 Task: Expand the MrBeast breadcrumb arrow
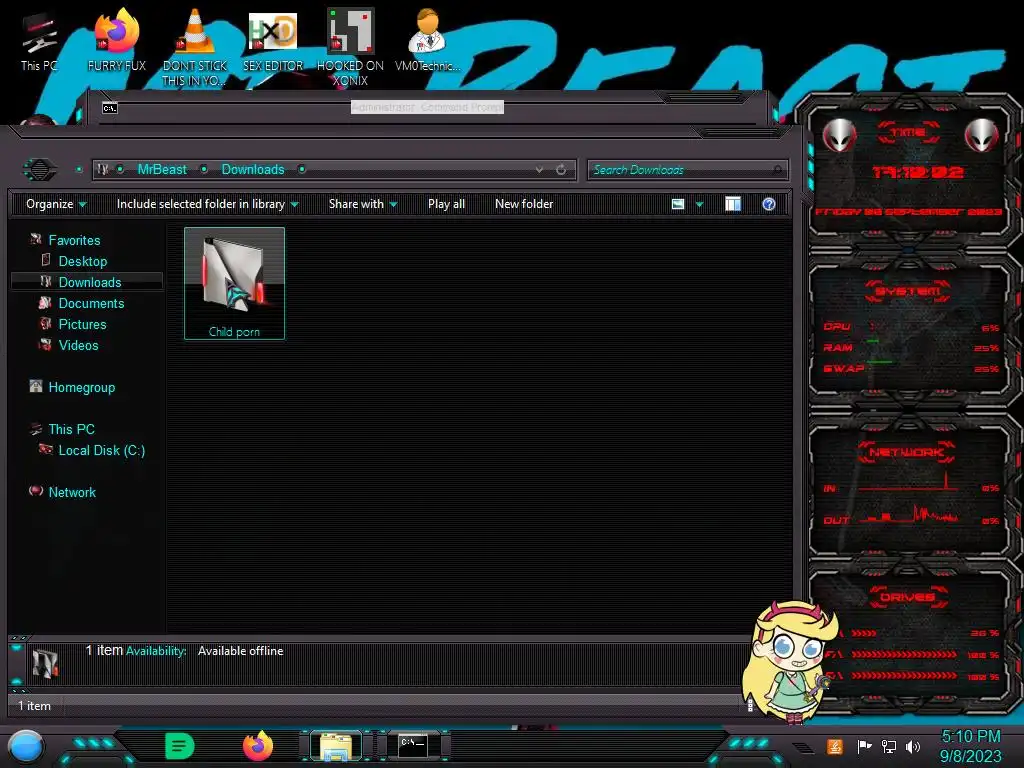coord(204,170)
